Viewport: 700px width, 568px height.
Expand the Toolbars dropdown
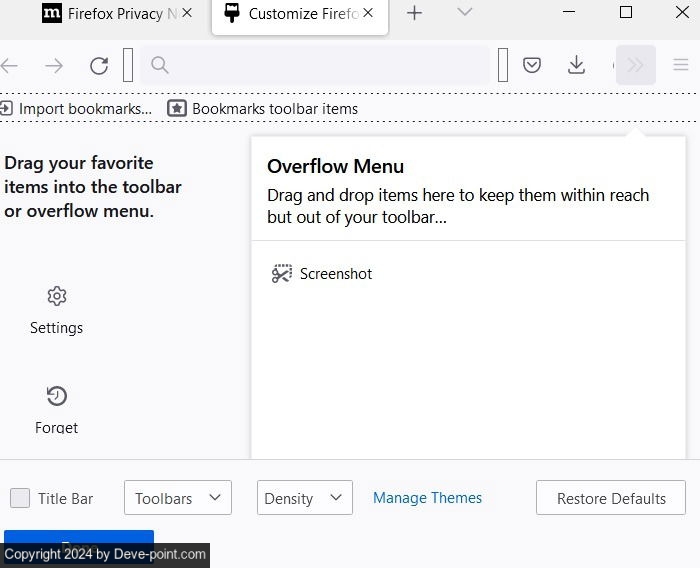pyautogui.click(x=178, y=498)
